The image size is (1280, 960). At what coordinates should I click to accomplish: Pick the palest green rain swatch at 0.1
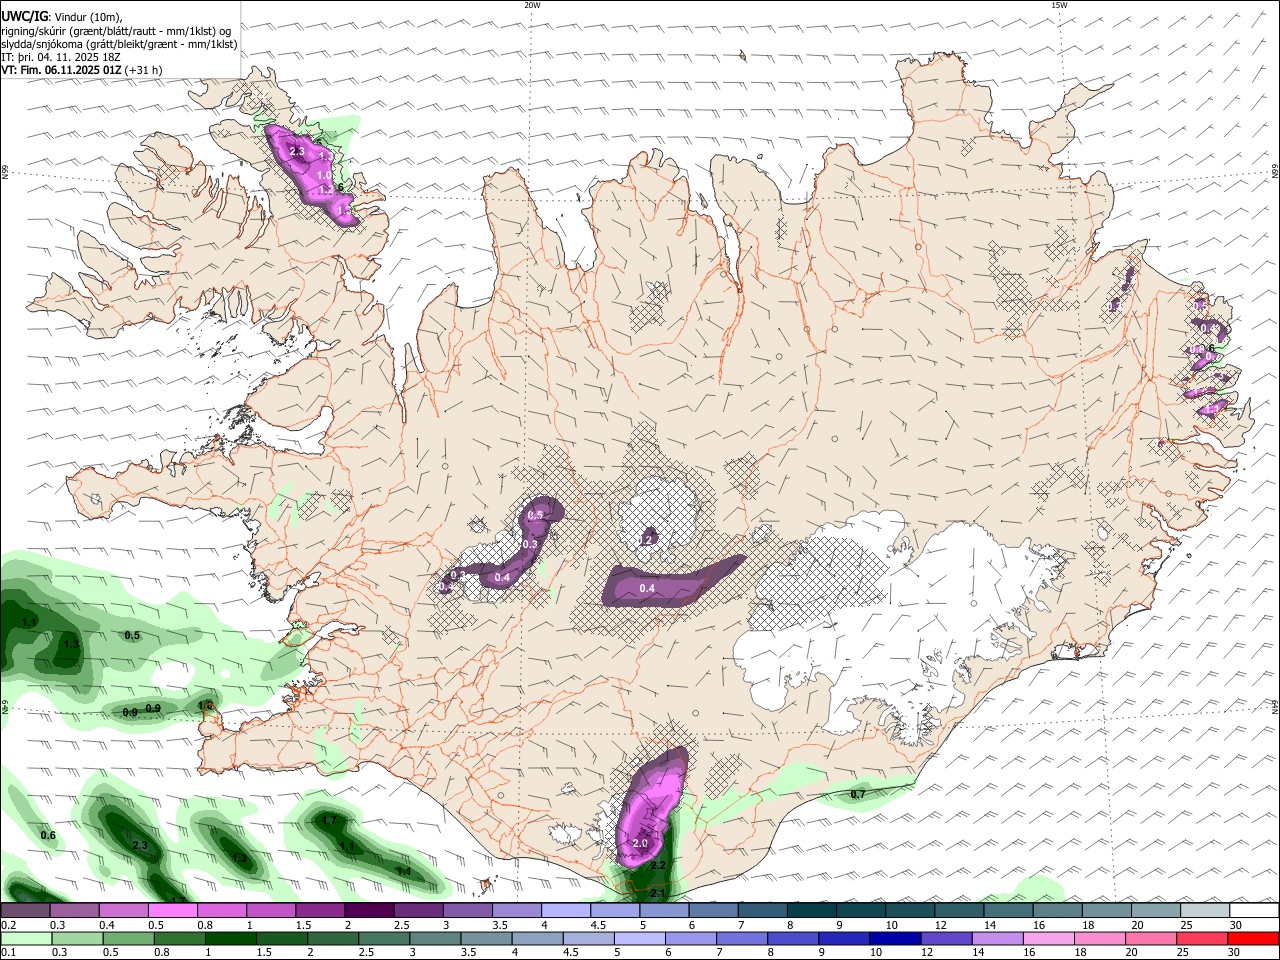[26, 938]
